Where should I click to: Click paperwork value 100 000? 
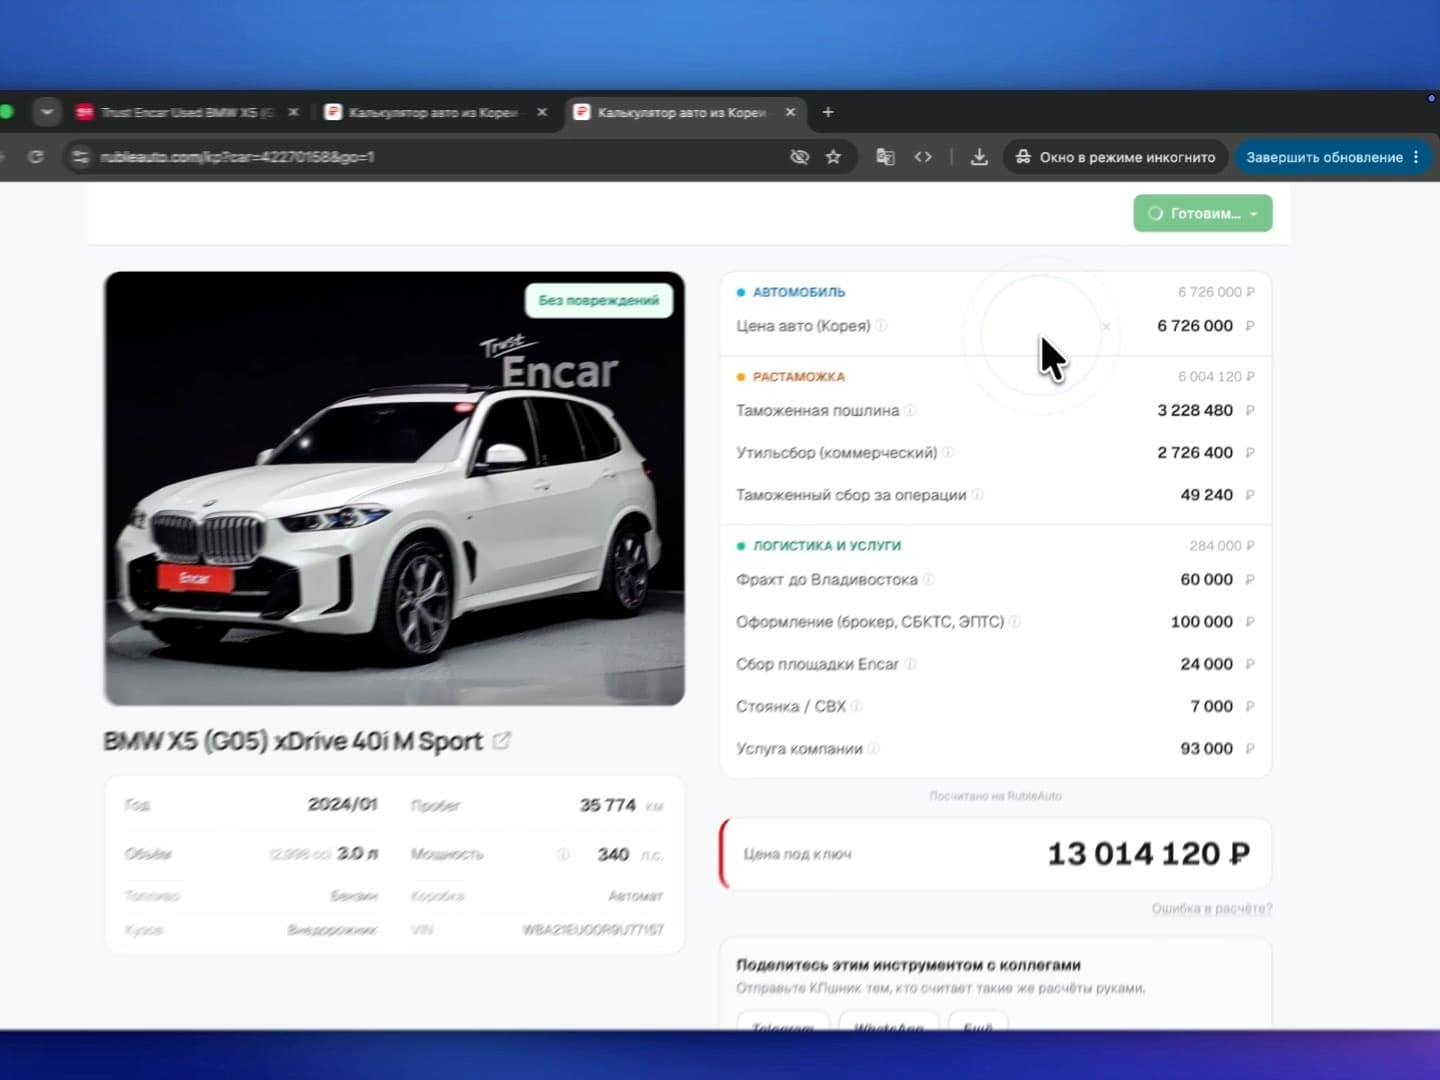point(1201,621)
